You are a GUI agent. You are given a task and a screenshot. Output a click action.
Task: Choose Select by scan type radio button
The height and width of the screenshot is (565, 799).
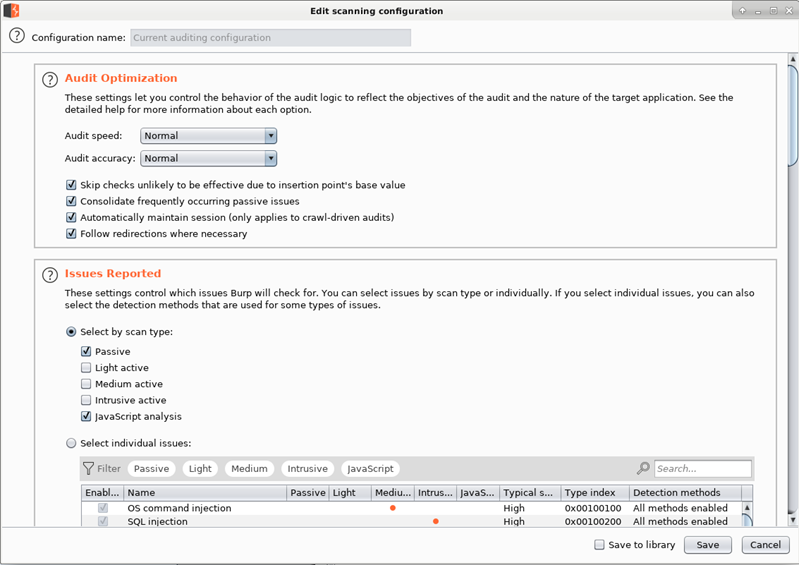click(x=71, y=332)
